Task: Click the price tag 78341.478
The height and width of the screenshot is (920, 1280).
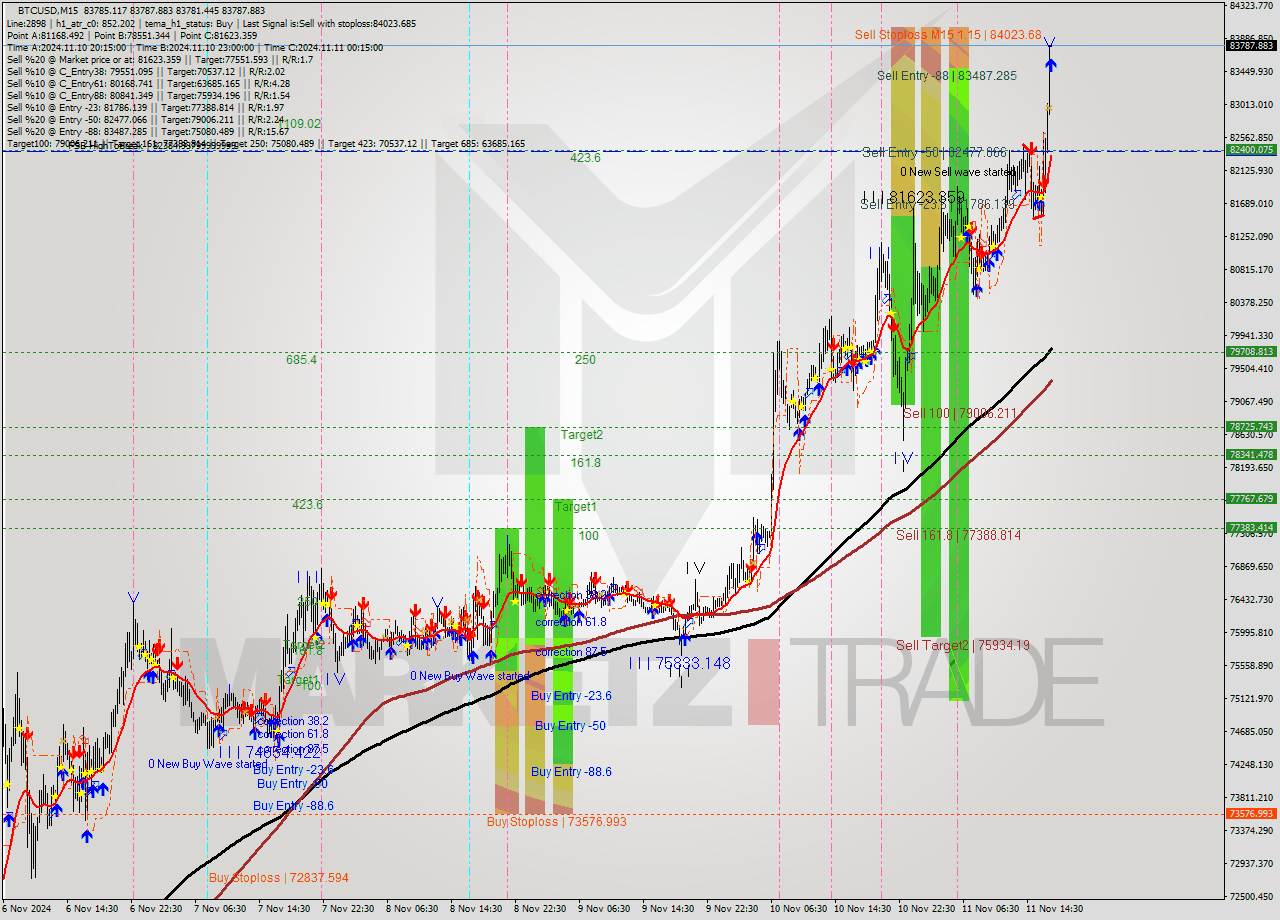Action: [1250, 455]
